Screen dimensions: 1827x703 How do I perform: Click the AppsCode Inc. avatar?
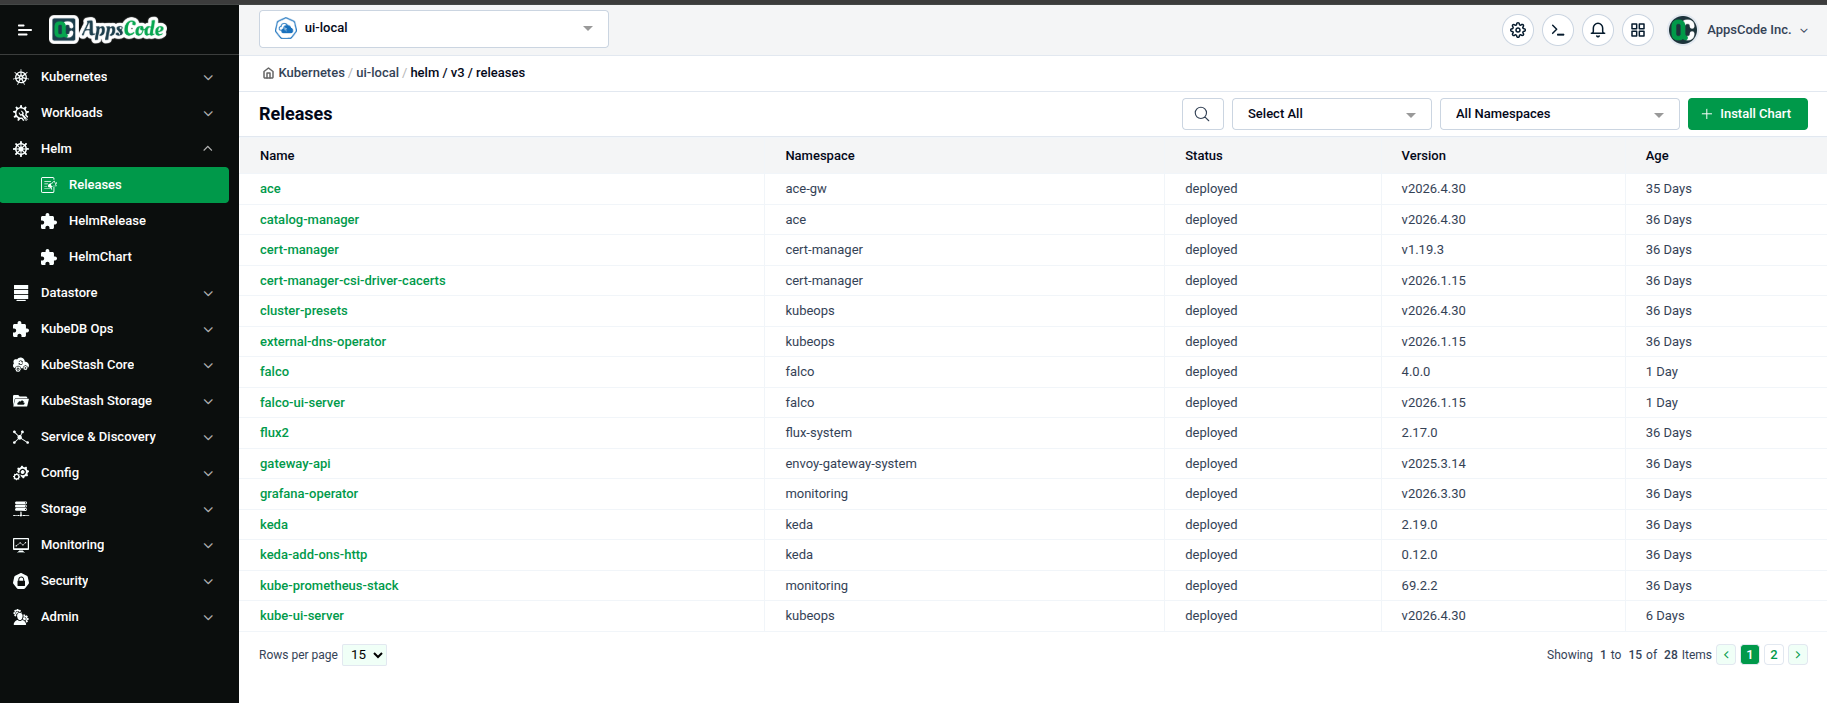pos(1683,30)
